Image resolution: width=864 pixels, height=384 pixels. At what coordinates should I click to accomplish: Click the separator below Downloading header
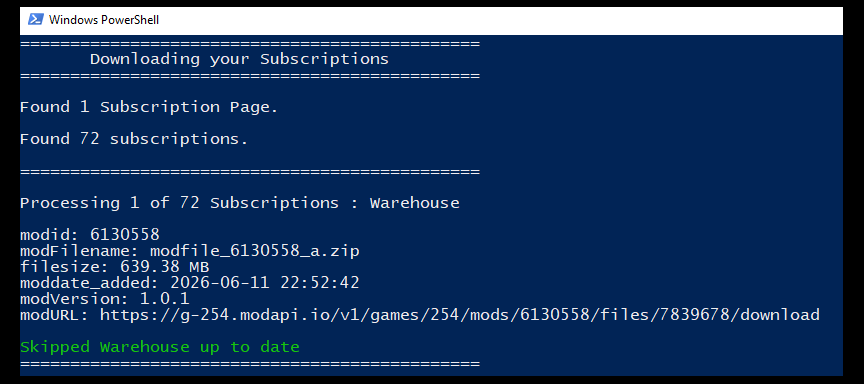click(x=250, y=76)
